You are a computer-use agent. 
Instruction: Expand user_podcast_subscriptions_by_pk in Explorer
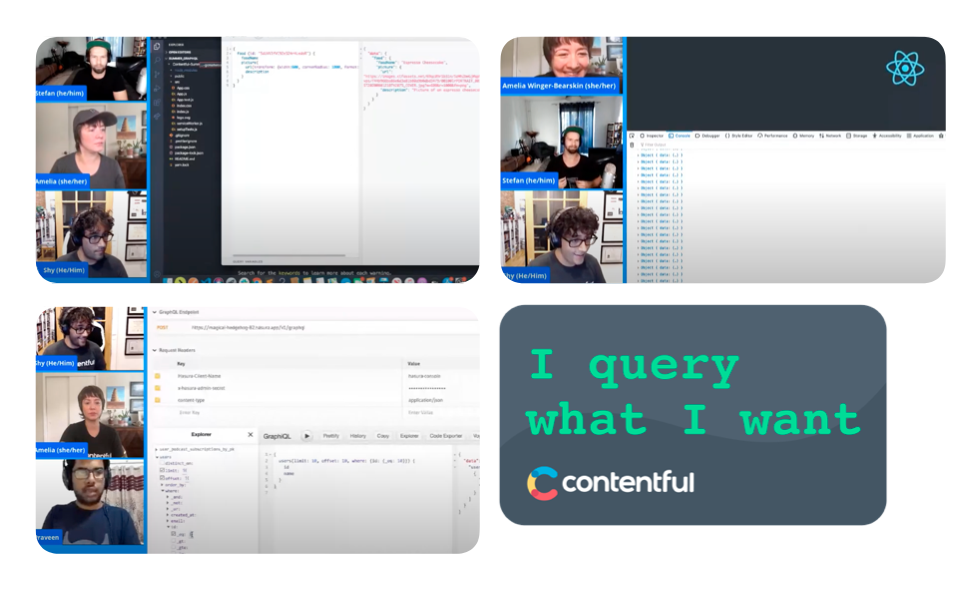(157, 449)
